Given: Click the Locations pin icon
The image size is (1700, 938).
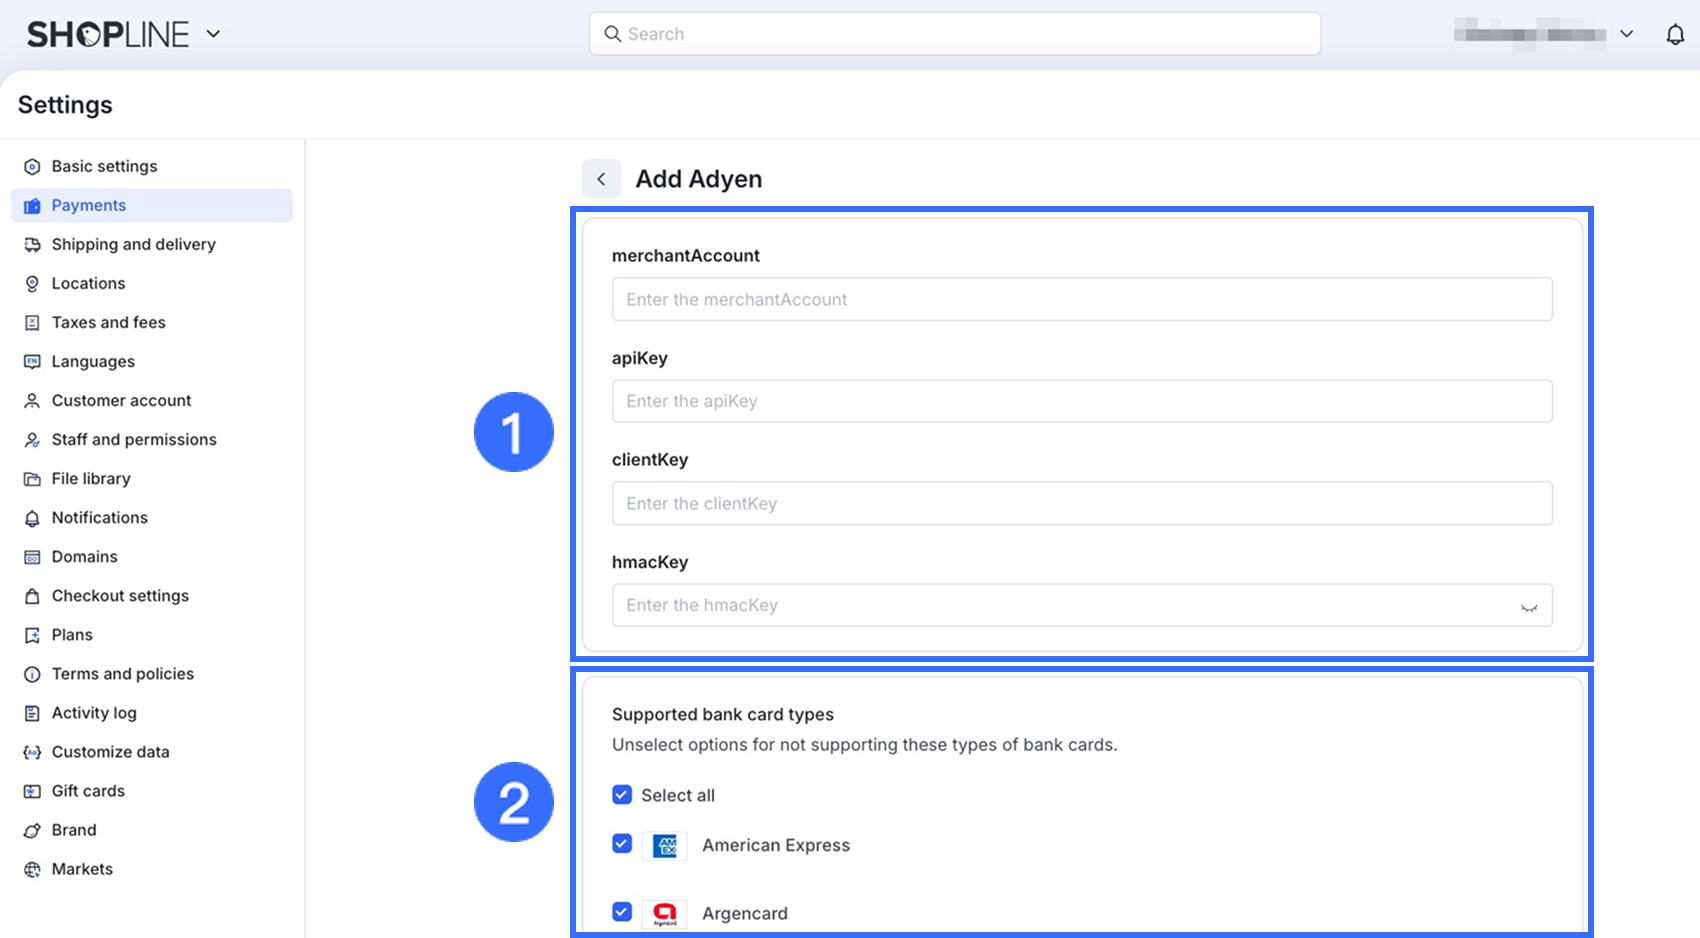Looking at the screenshot, I should [32, 284].
